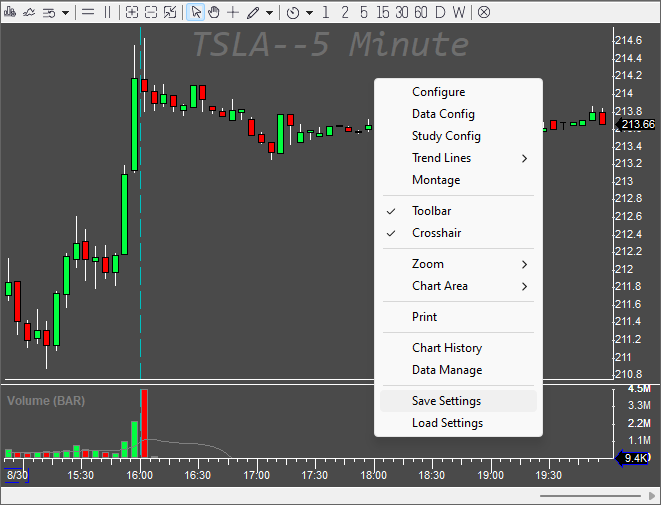Click the zoom-to-fit reset icon
This screenshot has width=661, height=505.
tap(170, 12)
